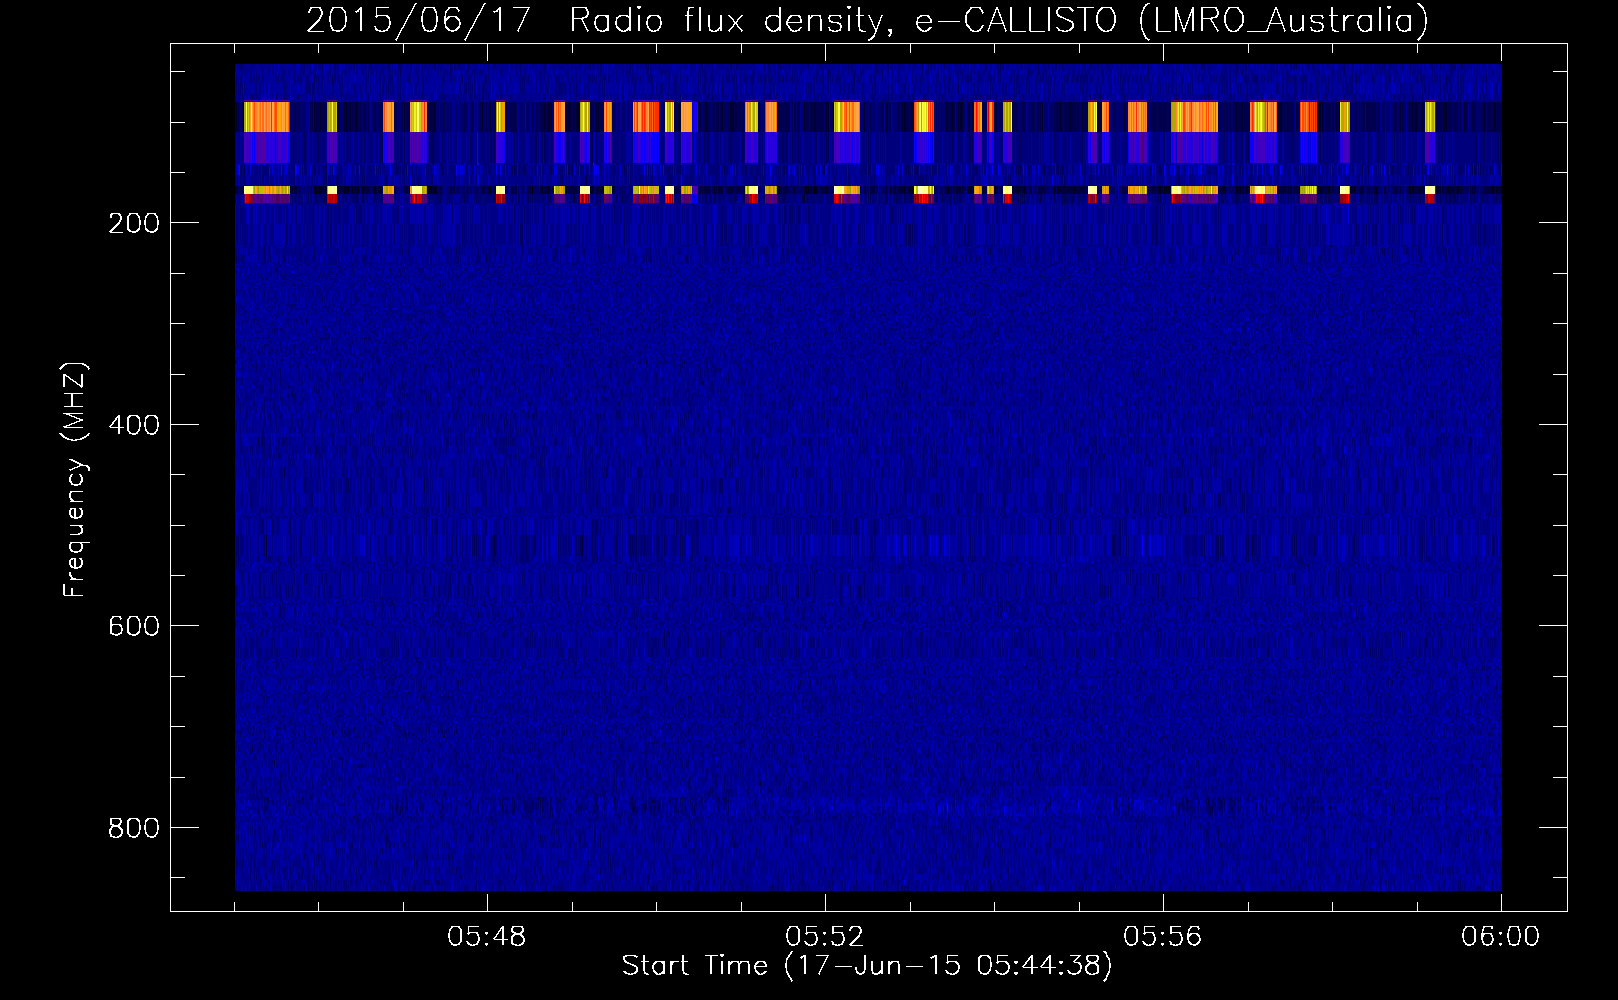Image resolution: width=1618 pixels, height=1000 pixels.
Task: Click the 05:56 time tick label
Action: [1163, 937]
